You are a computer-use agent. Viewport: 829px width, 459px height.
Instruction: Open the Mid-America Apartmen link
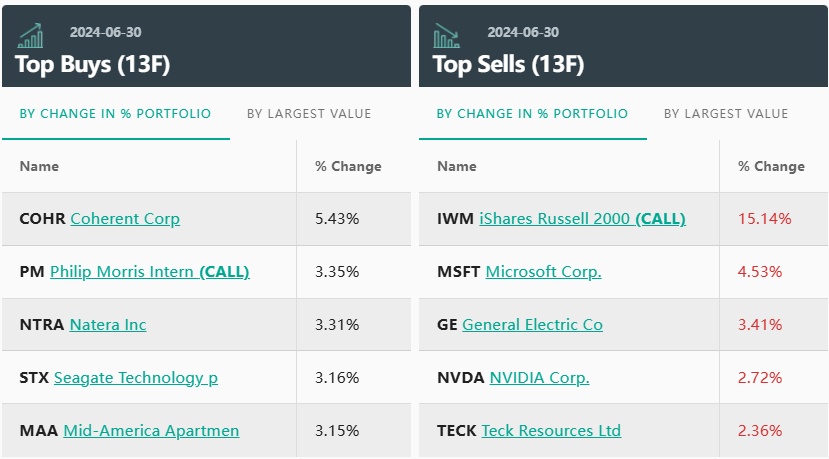(151, 431)
